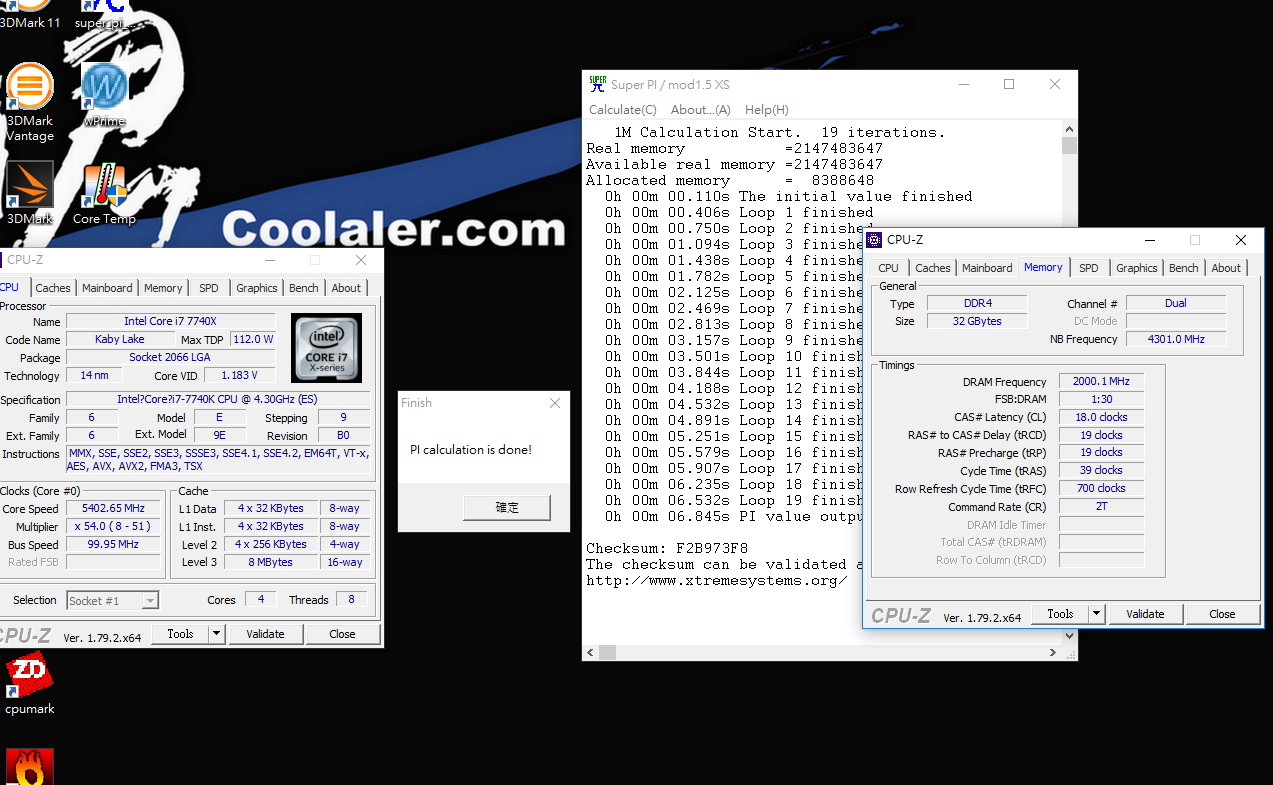The height and width of the screenshot is (785, 1273).
Task: Click Super PI horizontal scrollbar left arrow
Action: 591,652
